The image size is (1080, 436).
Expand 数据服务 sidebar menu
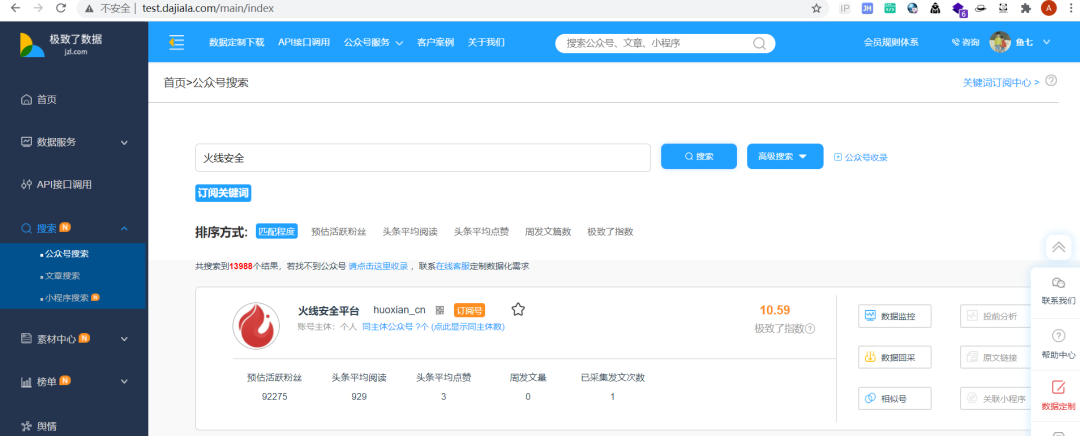tap(74, 142)
